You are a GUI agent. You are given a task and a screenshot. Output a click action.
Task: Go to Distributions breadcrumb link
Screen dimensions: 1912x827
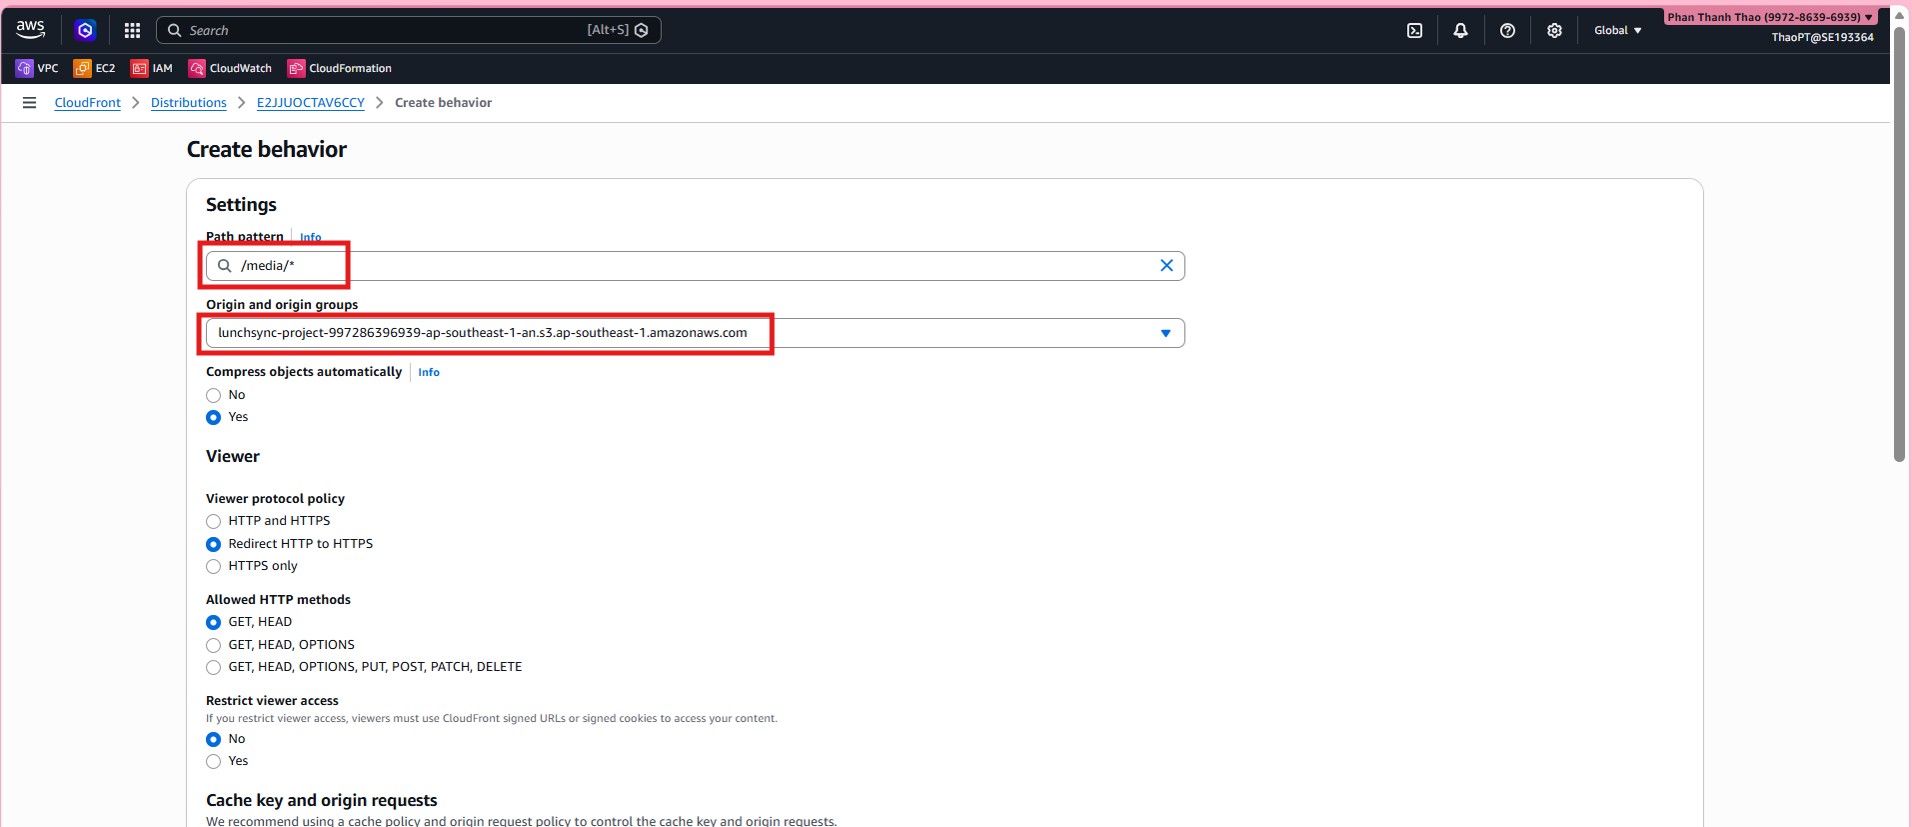(188, 103)
